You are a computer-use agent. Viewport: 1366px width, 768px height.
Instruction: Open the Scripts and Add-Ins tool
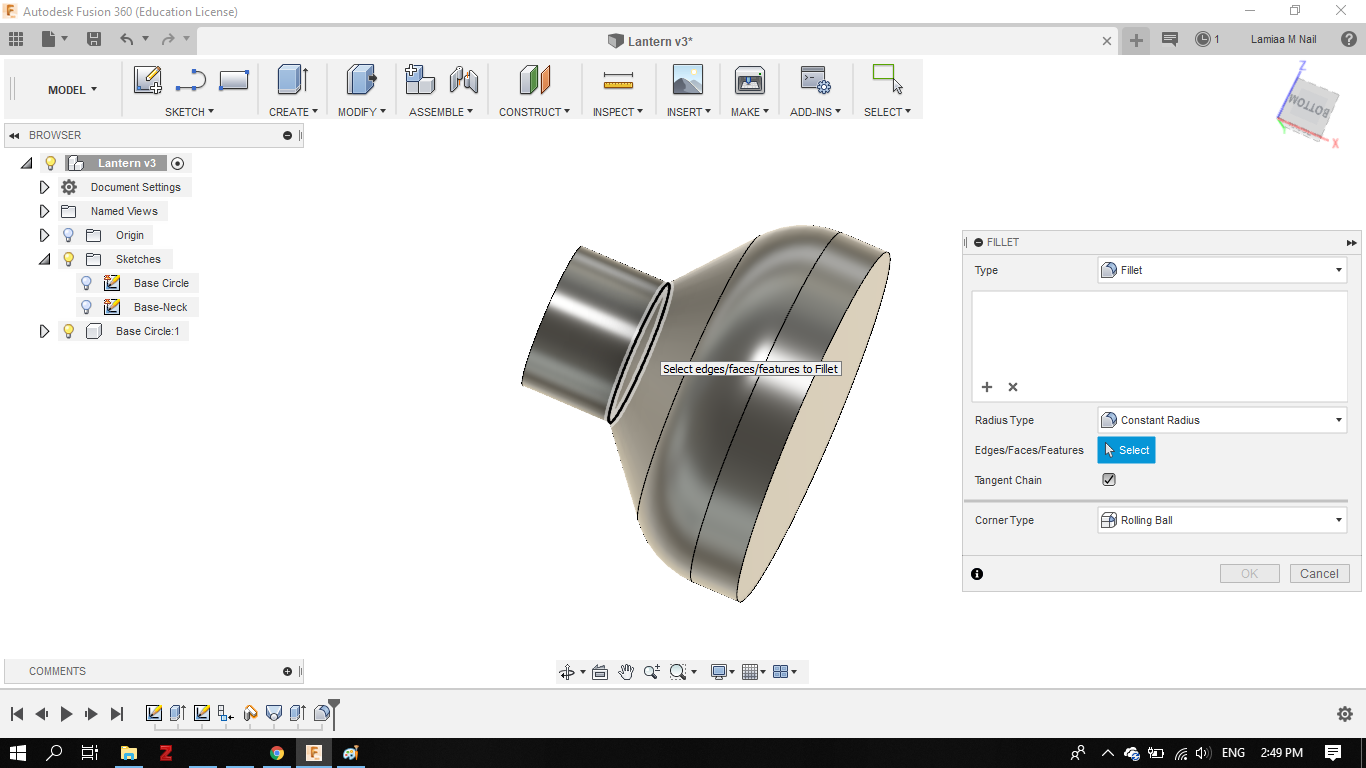[815, 80]
